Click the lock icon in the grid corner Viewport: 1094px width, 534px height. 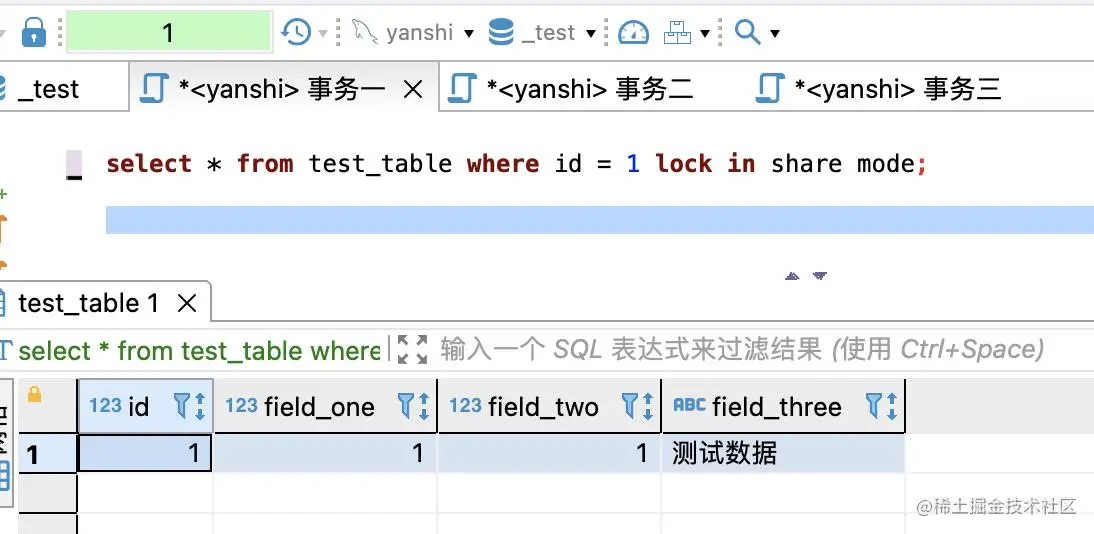tap(34, 395)
